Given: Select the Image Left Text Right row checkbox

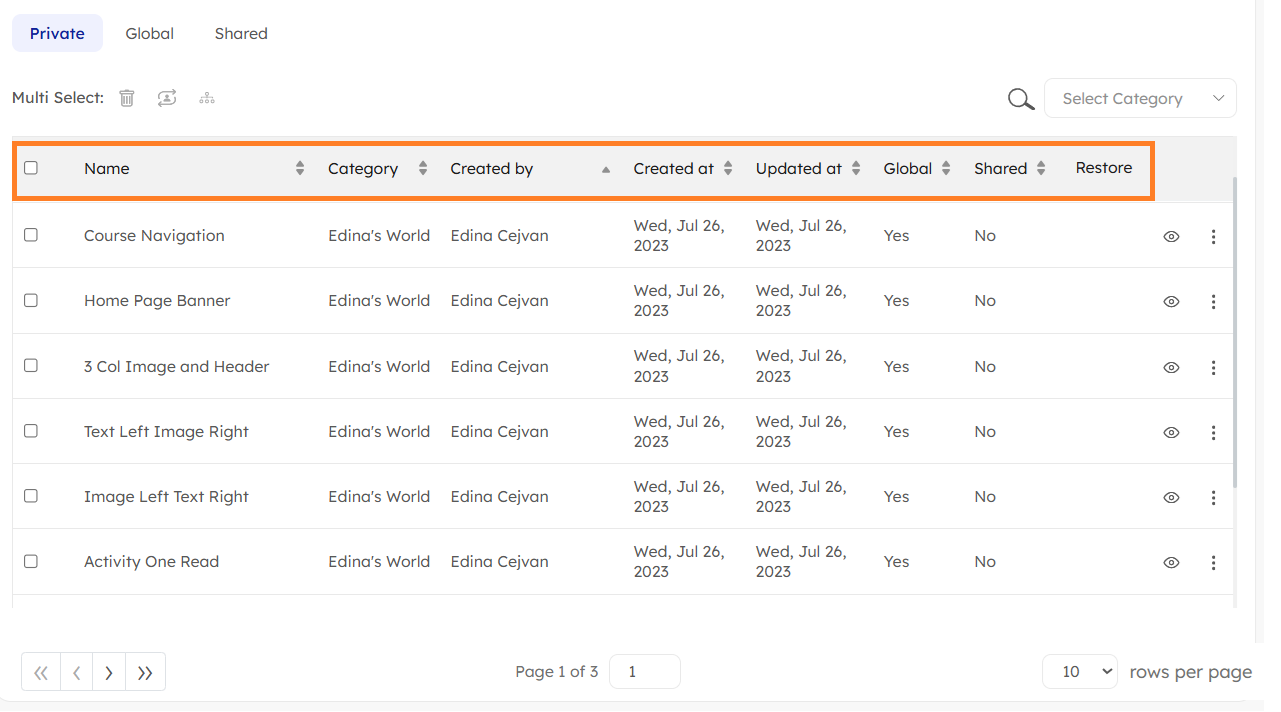Looking at the screenshot, I should [x=31, y=496].
